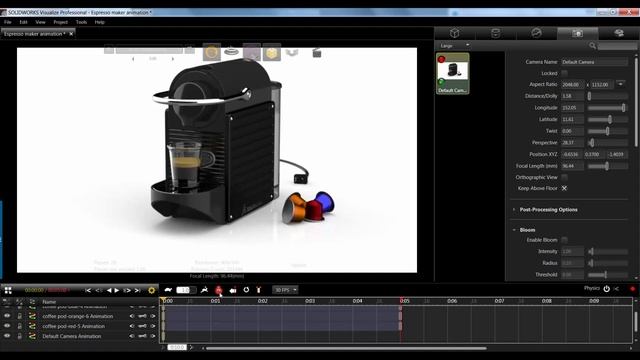
Task: Adjust the Focal Length slider
Action: [607, 166]
